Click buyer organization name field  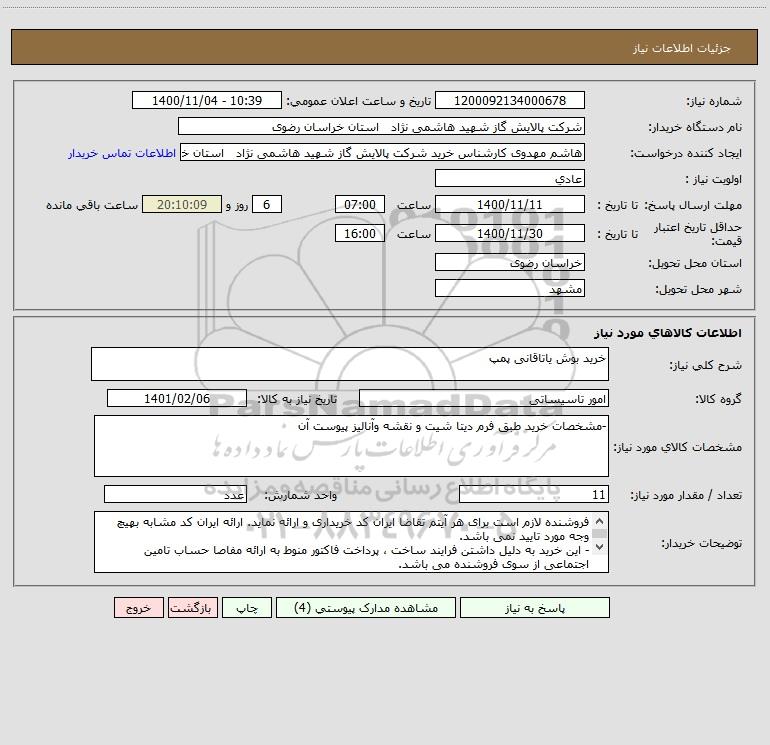pyautogui.click(x=381, y=126)
